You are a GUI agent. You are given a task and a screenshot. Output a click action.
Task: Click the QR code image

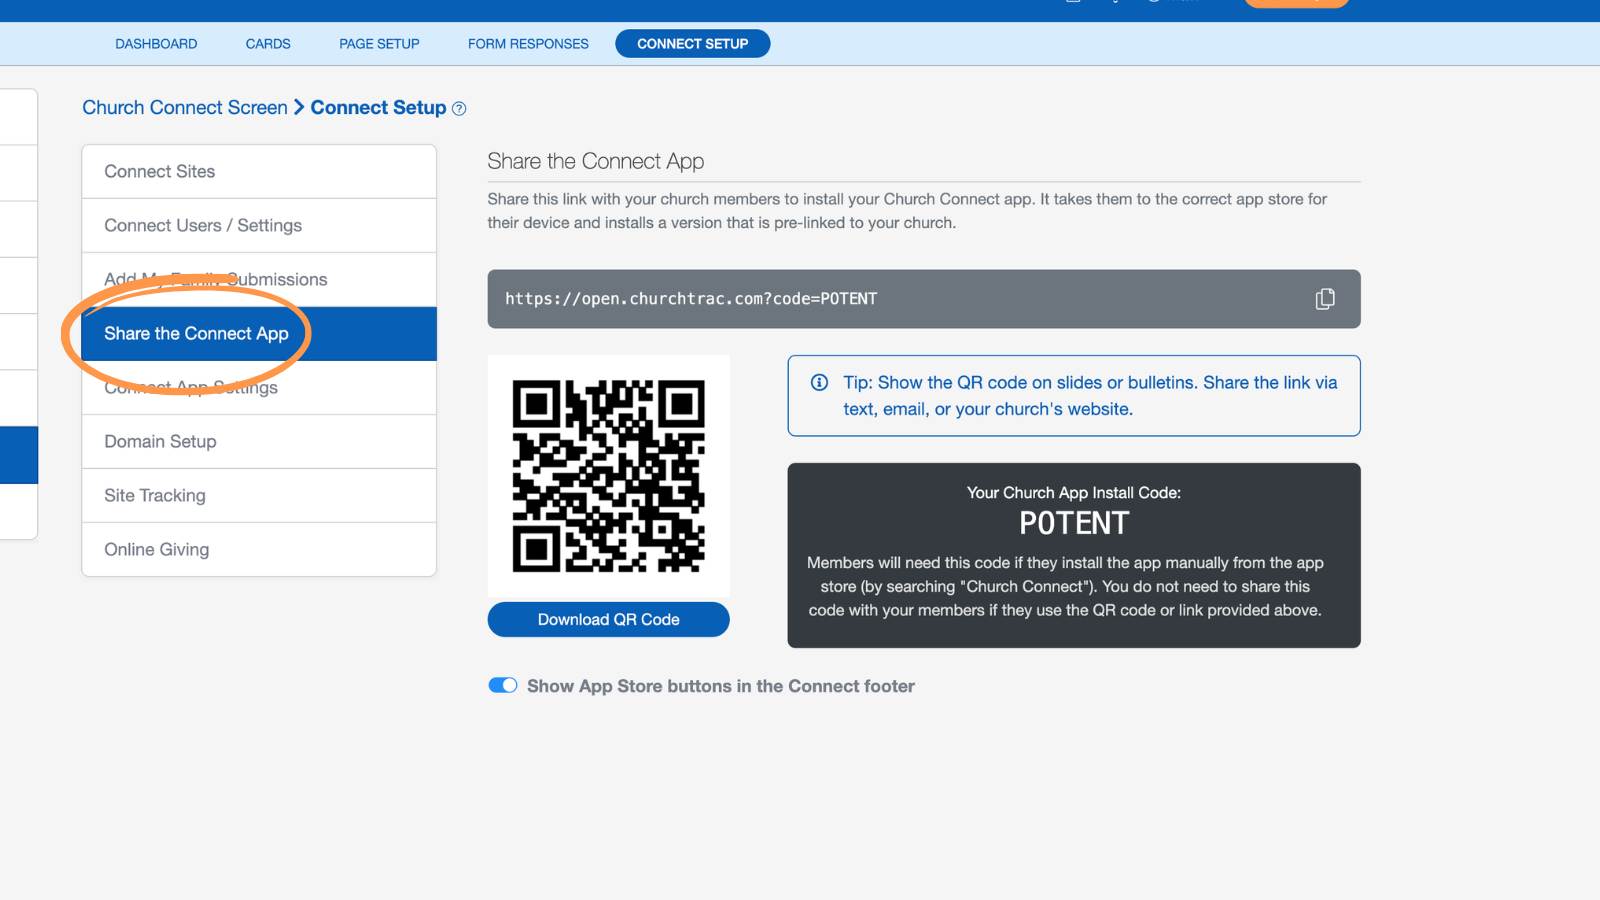[x=609, y=476]
